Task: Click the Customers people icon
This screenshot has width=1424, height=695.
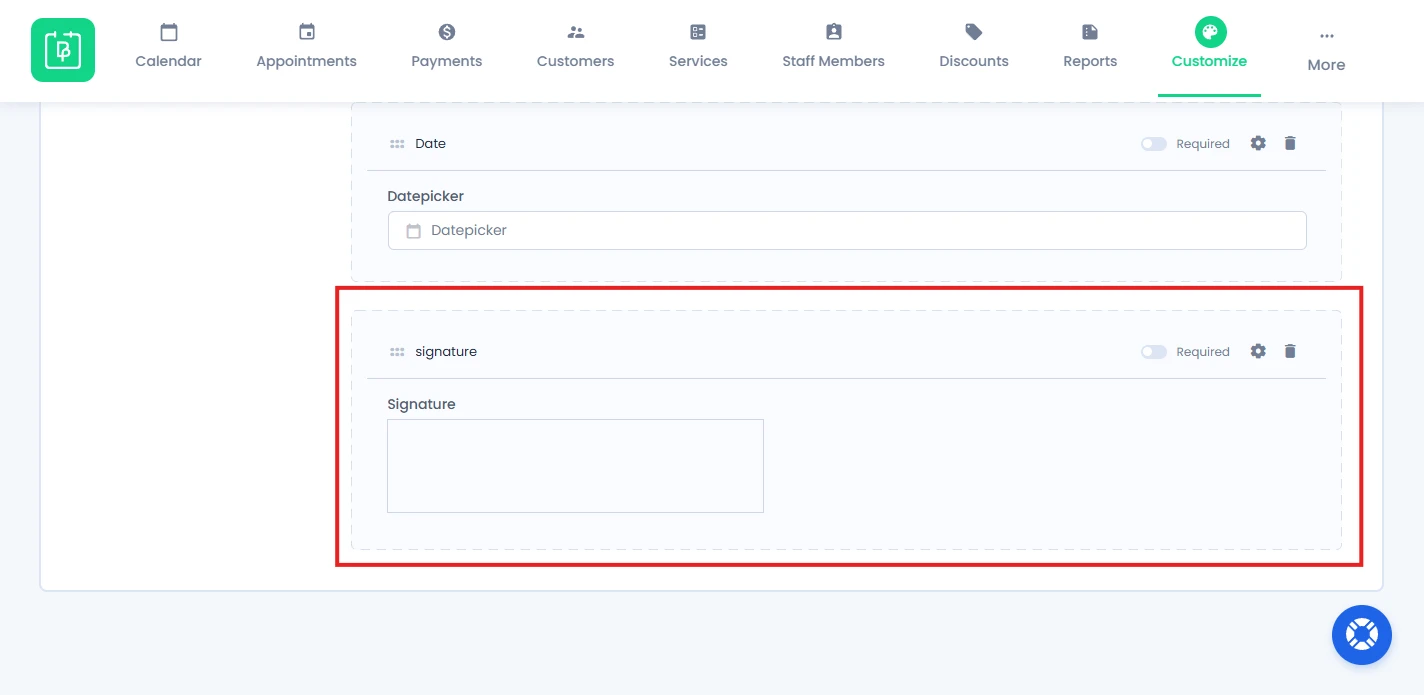Action: tap(576, 32)
